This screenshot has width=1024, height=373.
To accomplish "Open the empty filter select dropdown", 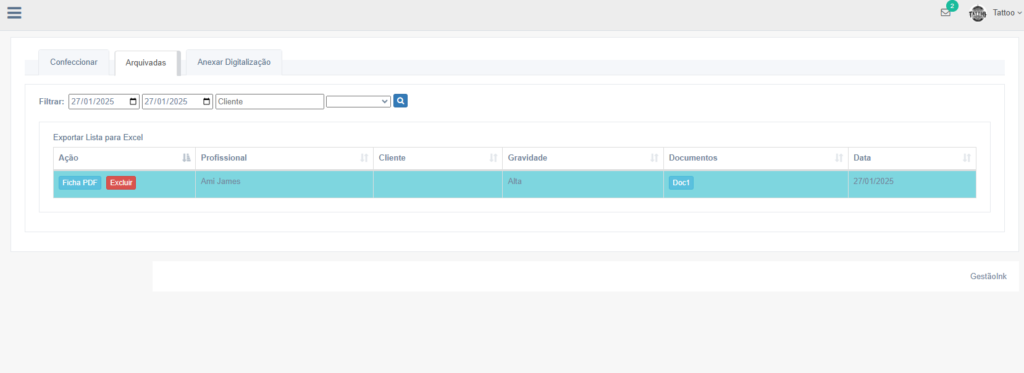I will 359,101.
